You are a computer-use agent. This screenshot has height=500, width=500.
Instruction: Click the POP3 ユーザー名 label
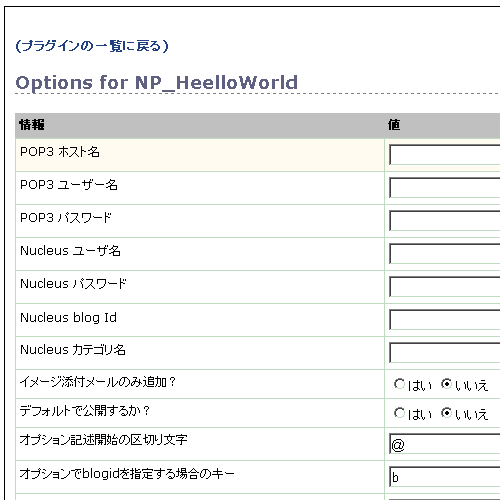pos(69,185)
